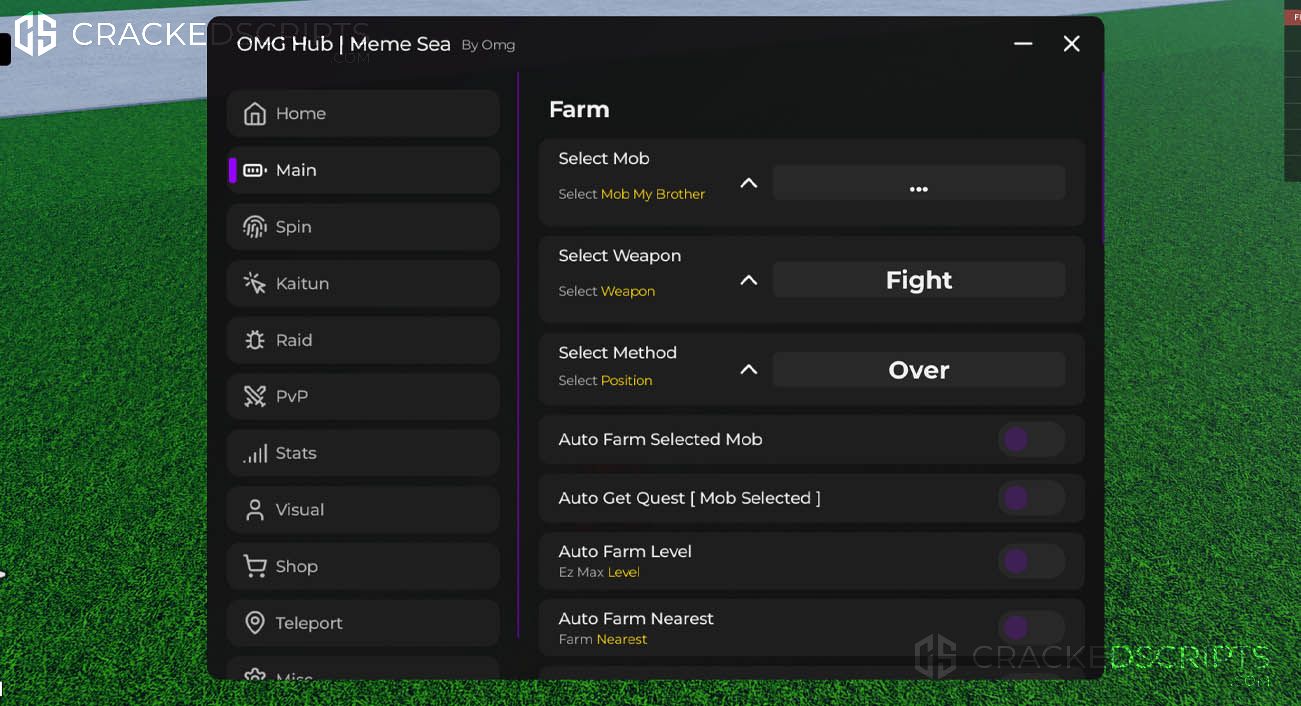Click the PvP crossed swords icon
This screenshot has height=706, width=1301.
[x=255, y=397]
